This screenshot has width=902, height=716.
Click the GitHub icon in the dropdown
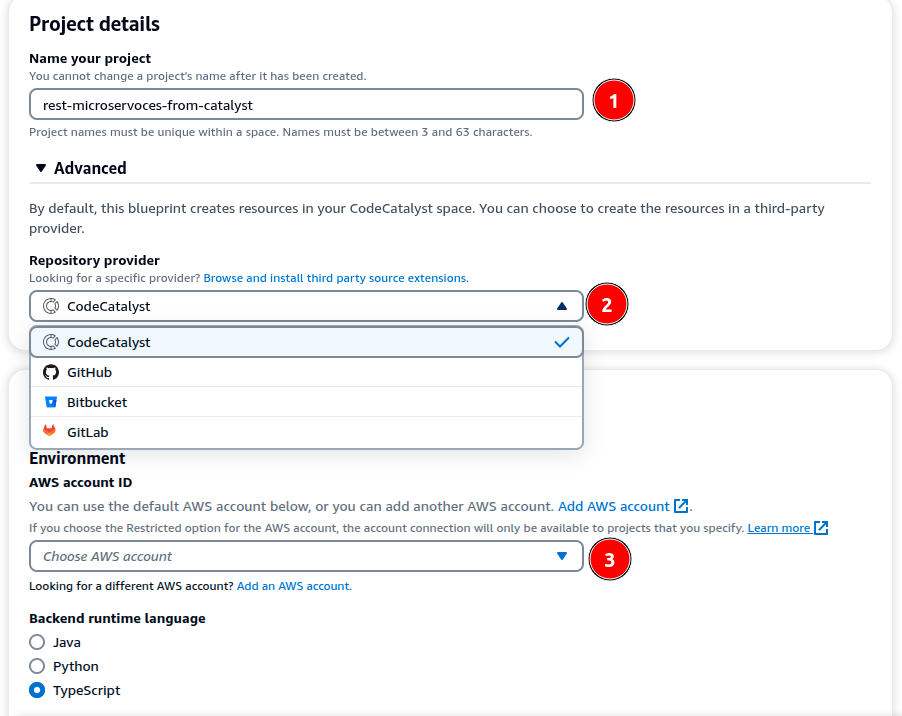click(51, 372)
